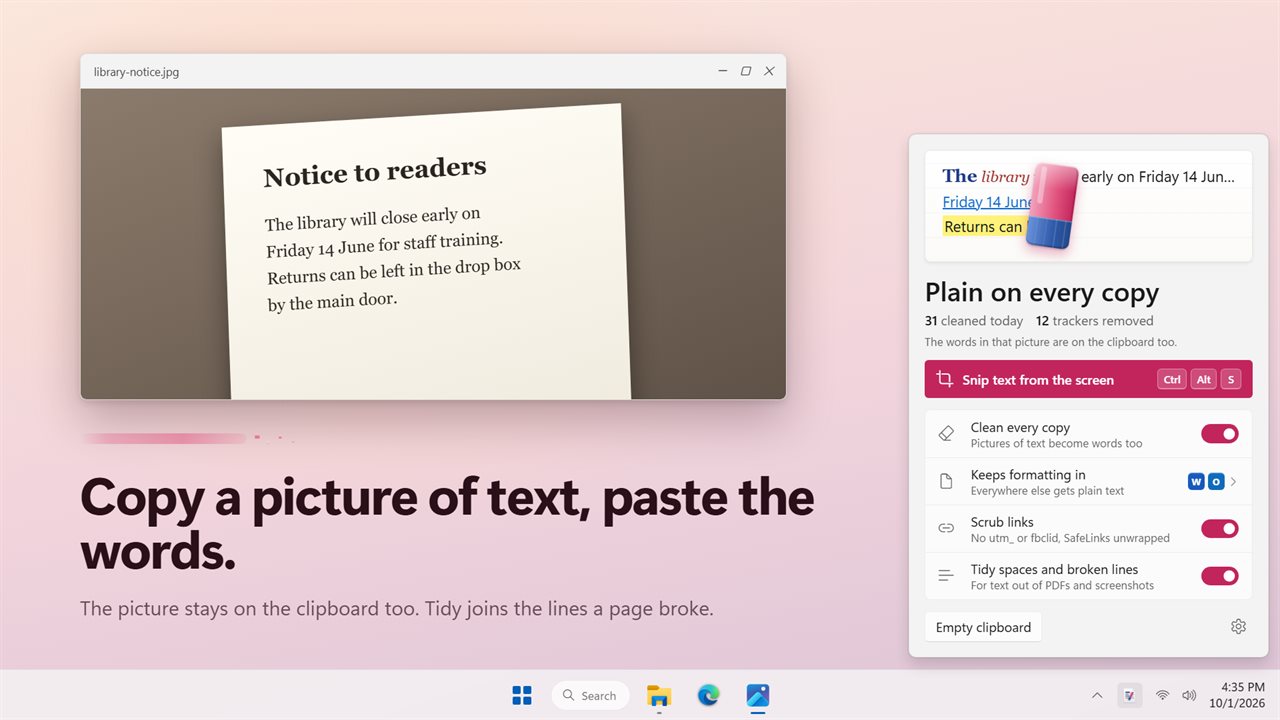The height and width of the screenshot is (720, 1280).
Task: Click the Snip text from the screen button
Action: coord(1088,379)
